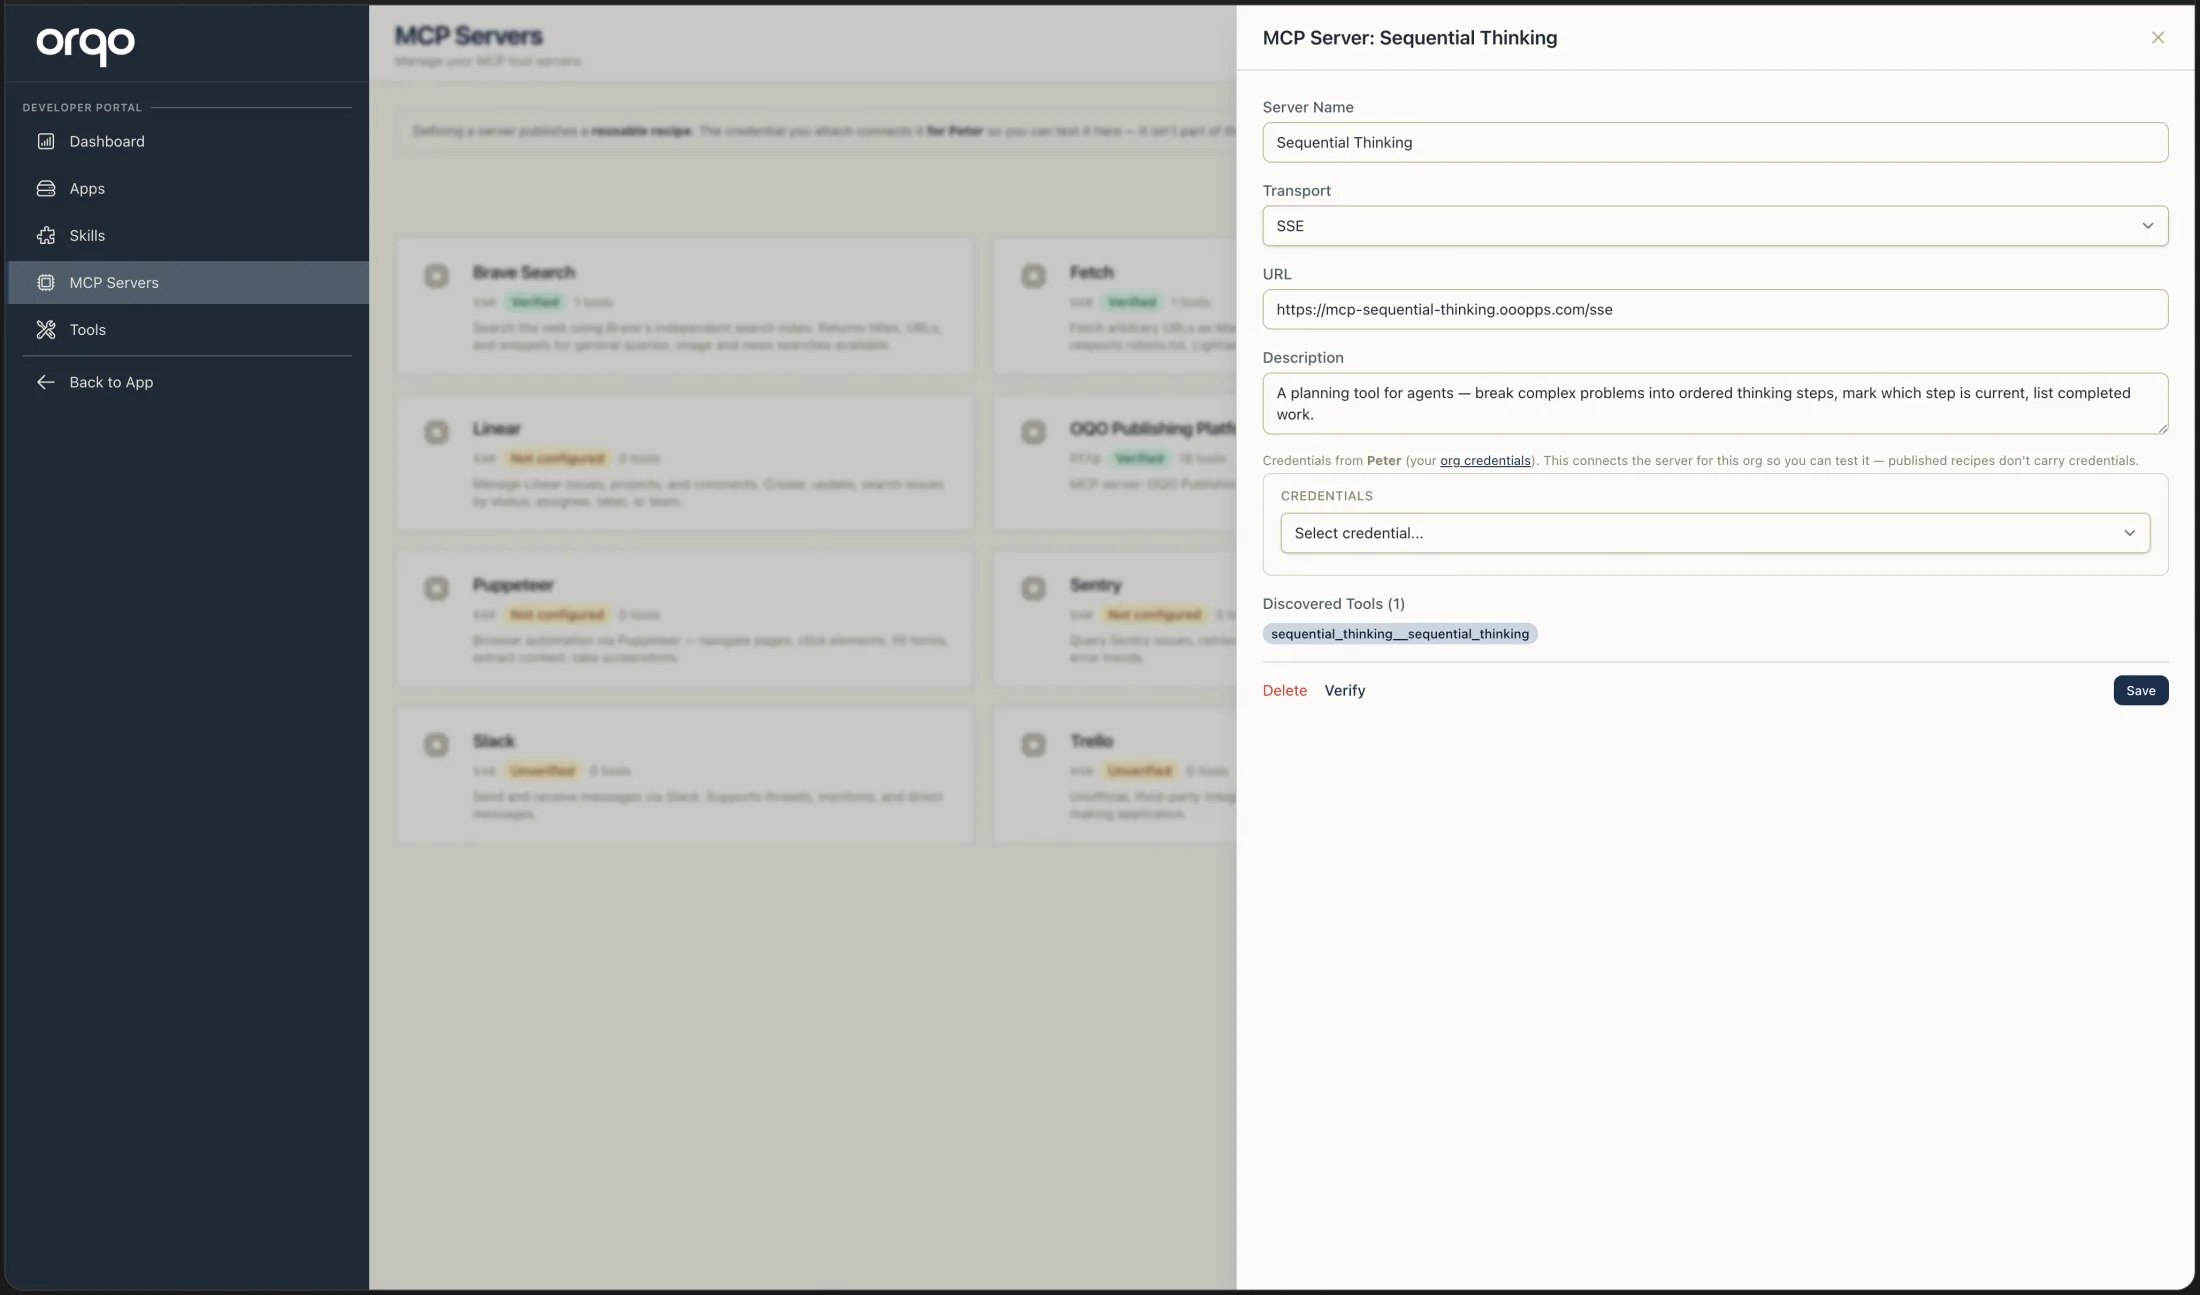This screenshot has width=2200, height=1295.
Task: Click the Server Name input field
Action: tap(1715, 142)
